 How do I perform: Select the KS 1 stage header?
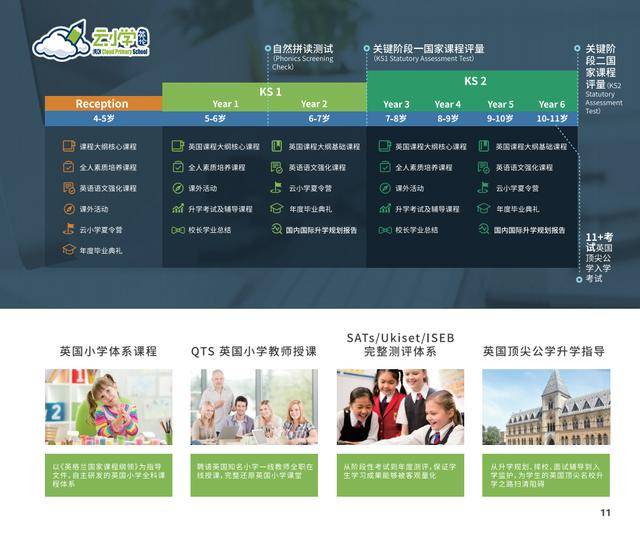(270, 90)
